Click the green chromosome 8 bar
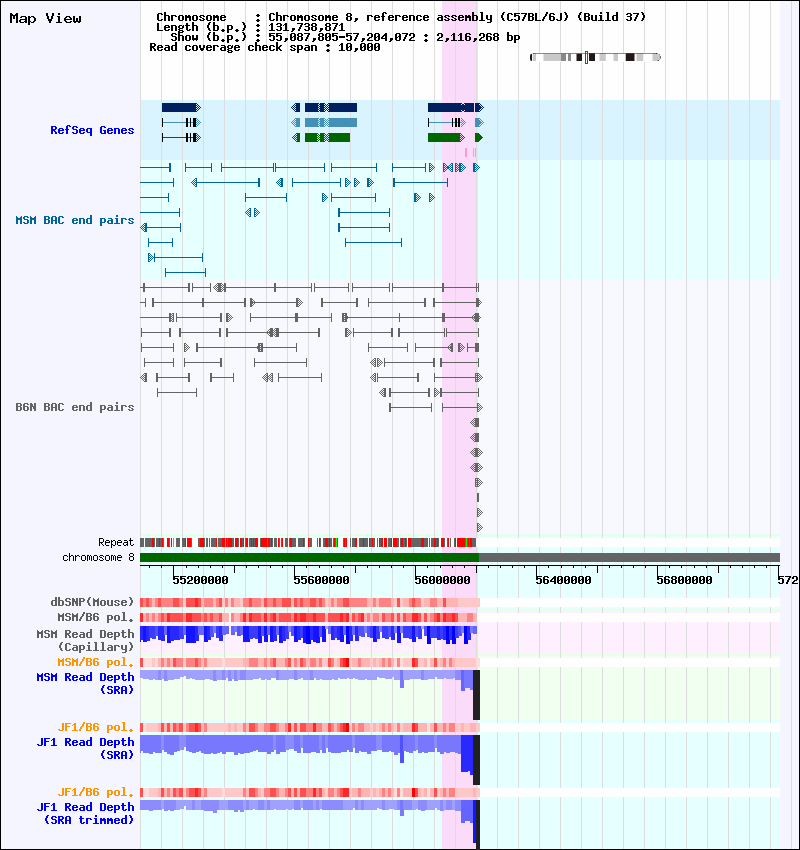800x850 pixels. pos(309,557)
